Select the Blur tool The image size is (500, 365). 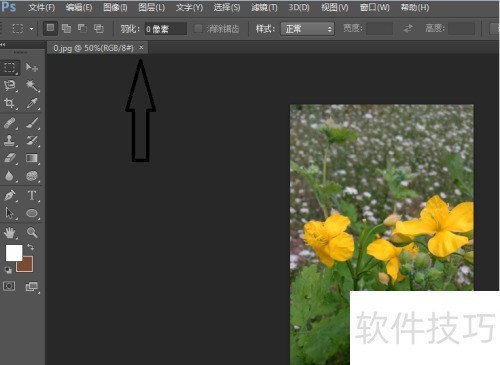[x=10, y=176]
